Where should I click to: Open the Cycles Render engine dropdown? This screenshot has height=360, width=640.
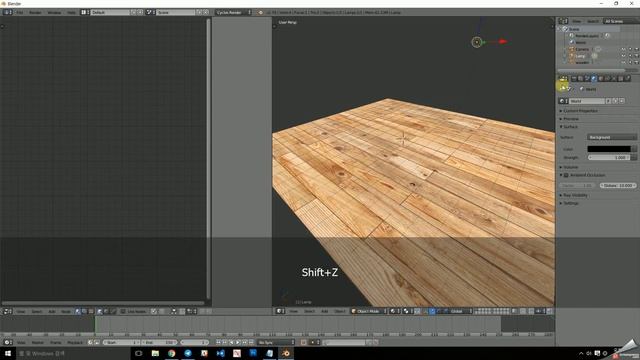click(x=233, y=13)
